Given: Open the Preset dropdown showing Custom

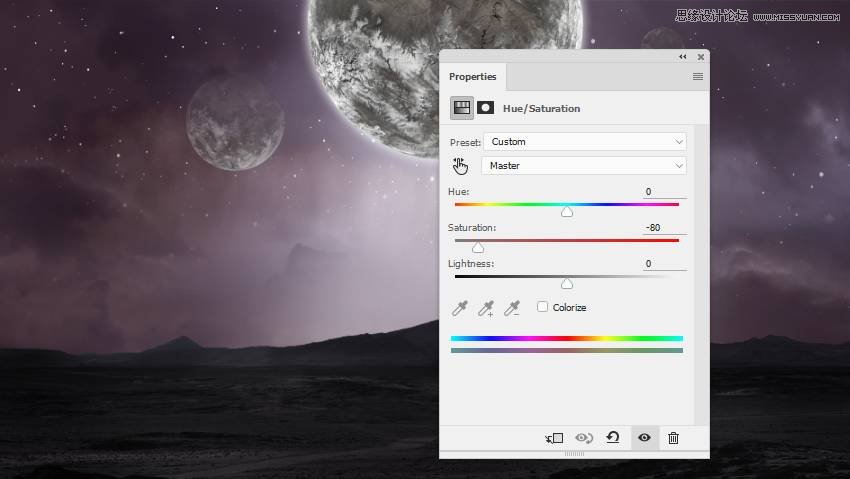Looking at the screenshot, I should pos(585,141).
